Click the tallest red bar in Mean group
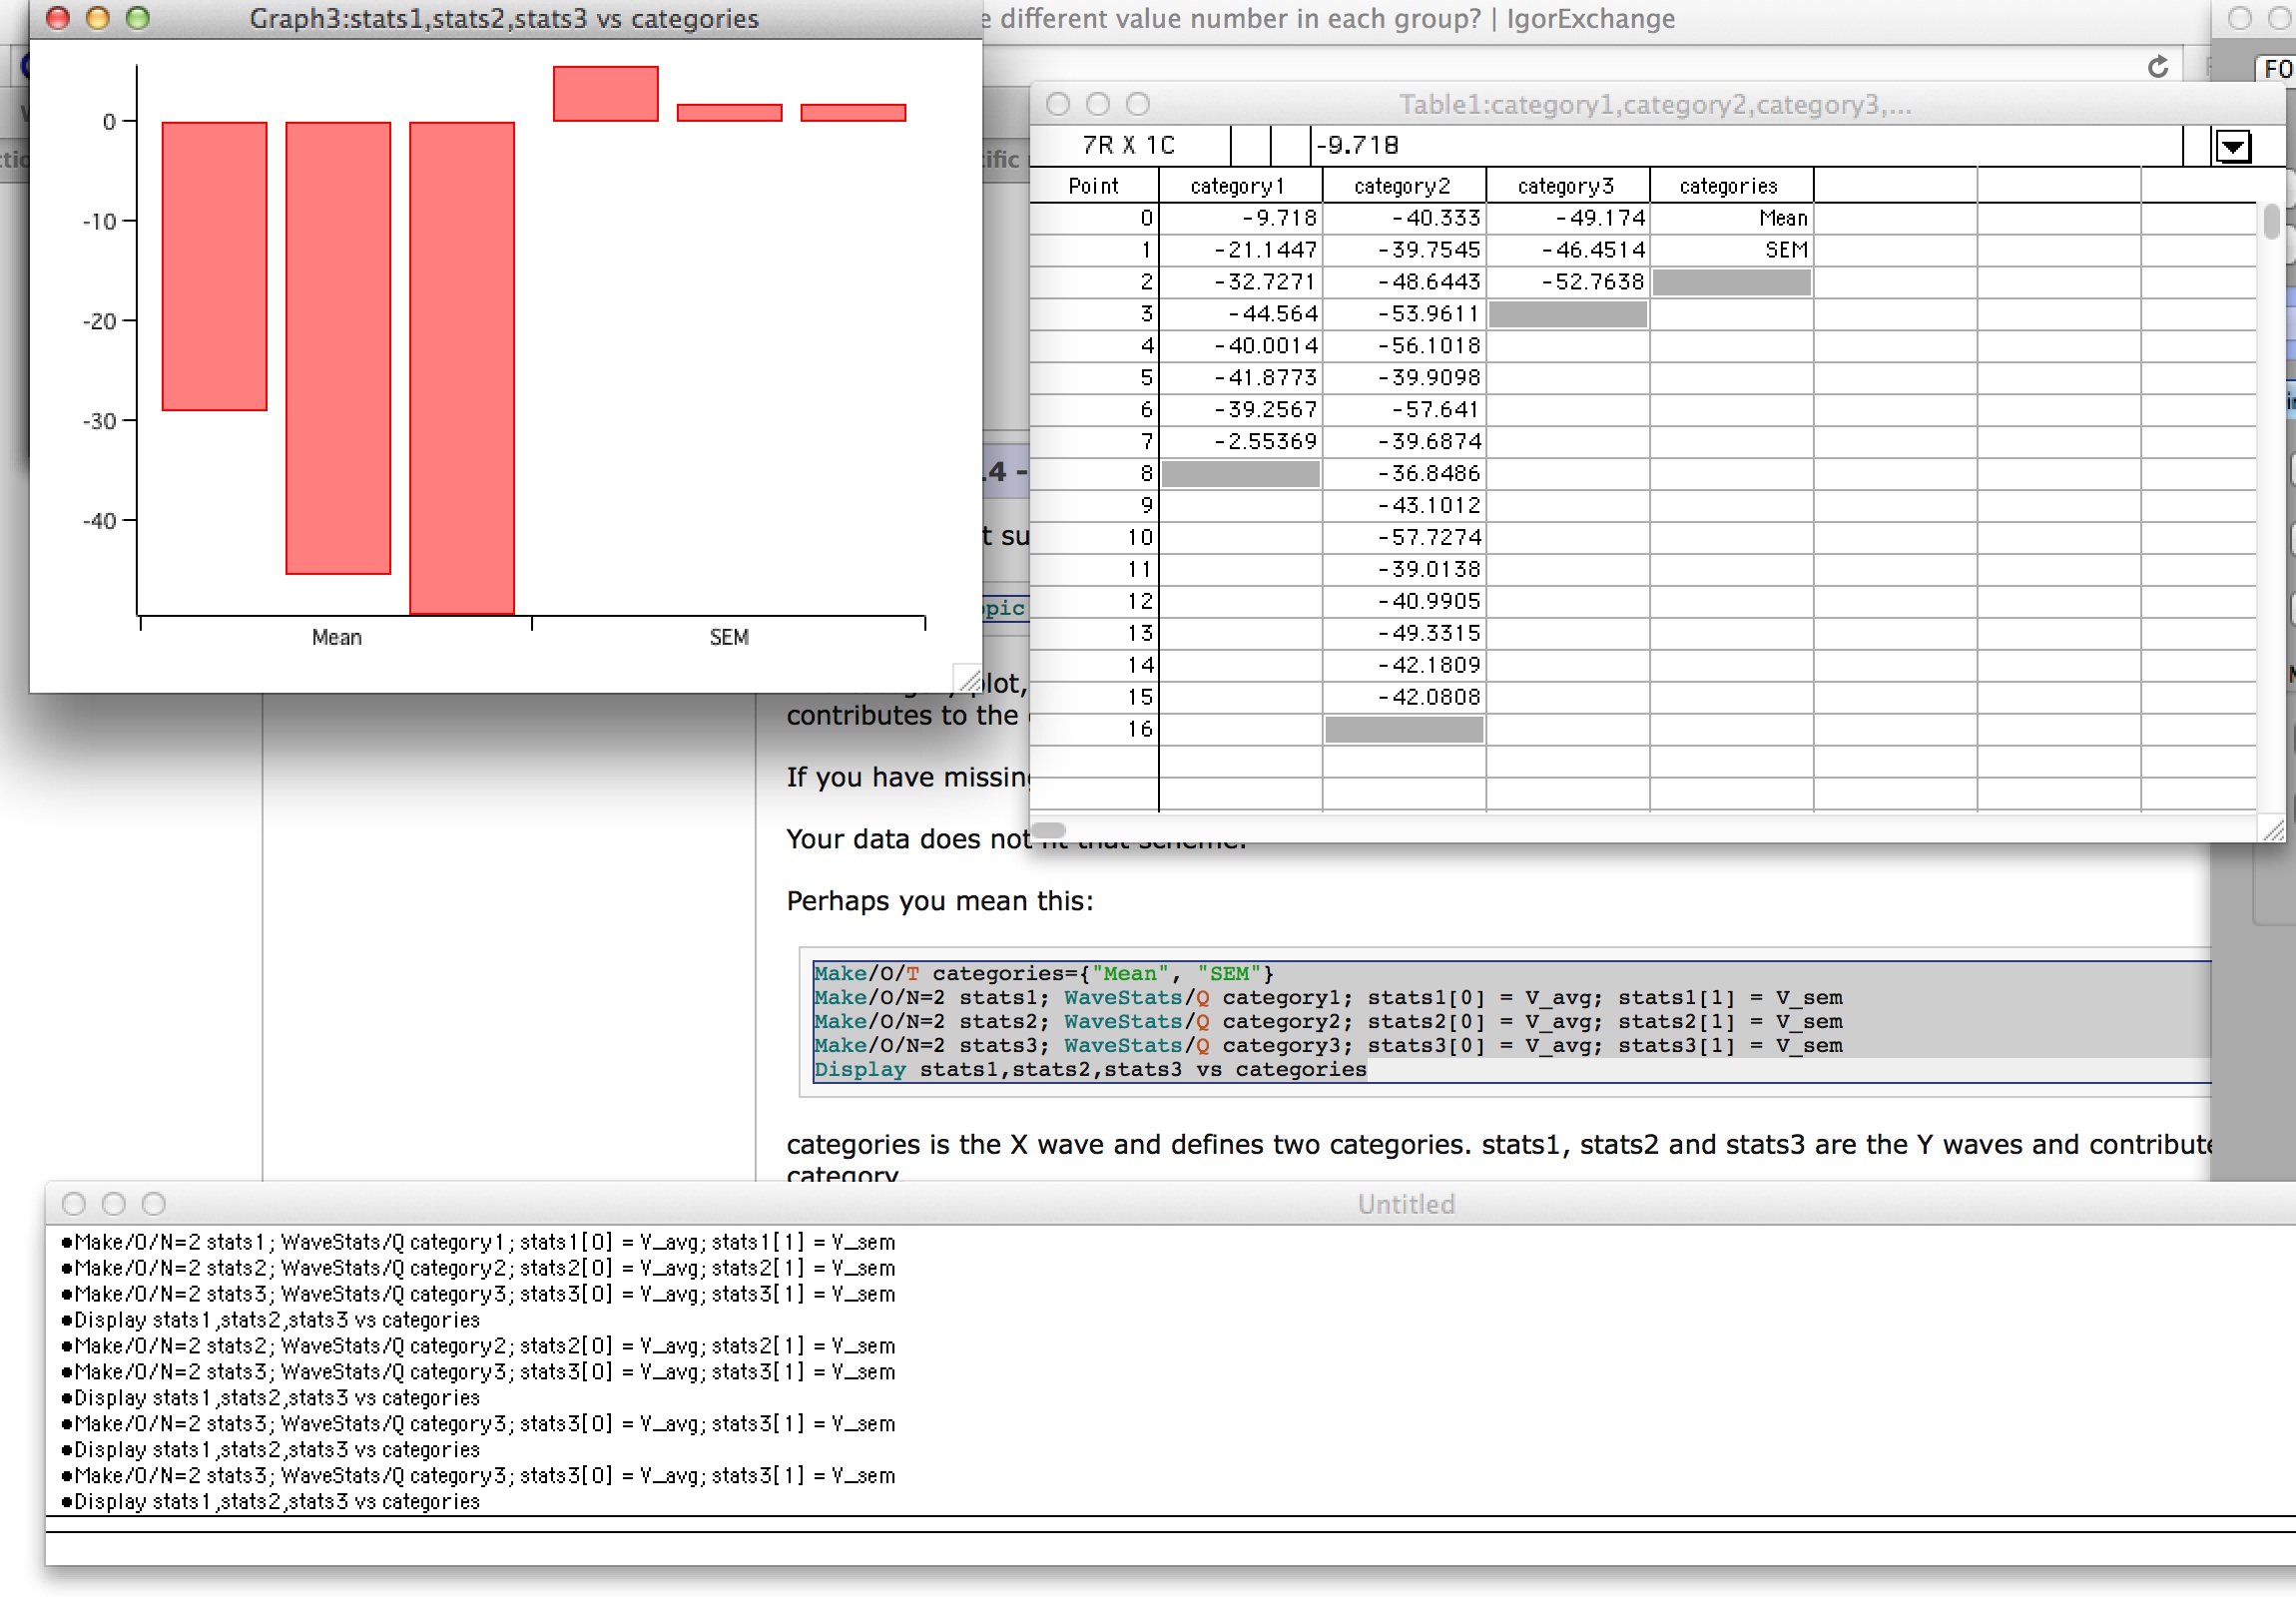This screenshot has height=1597, width=2296. (x=461, y=368)
